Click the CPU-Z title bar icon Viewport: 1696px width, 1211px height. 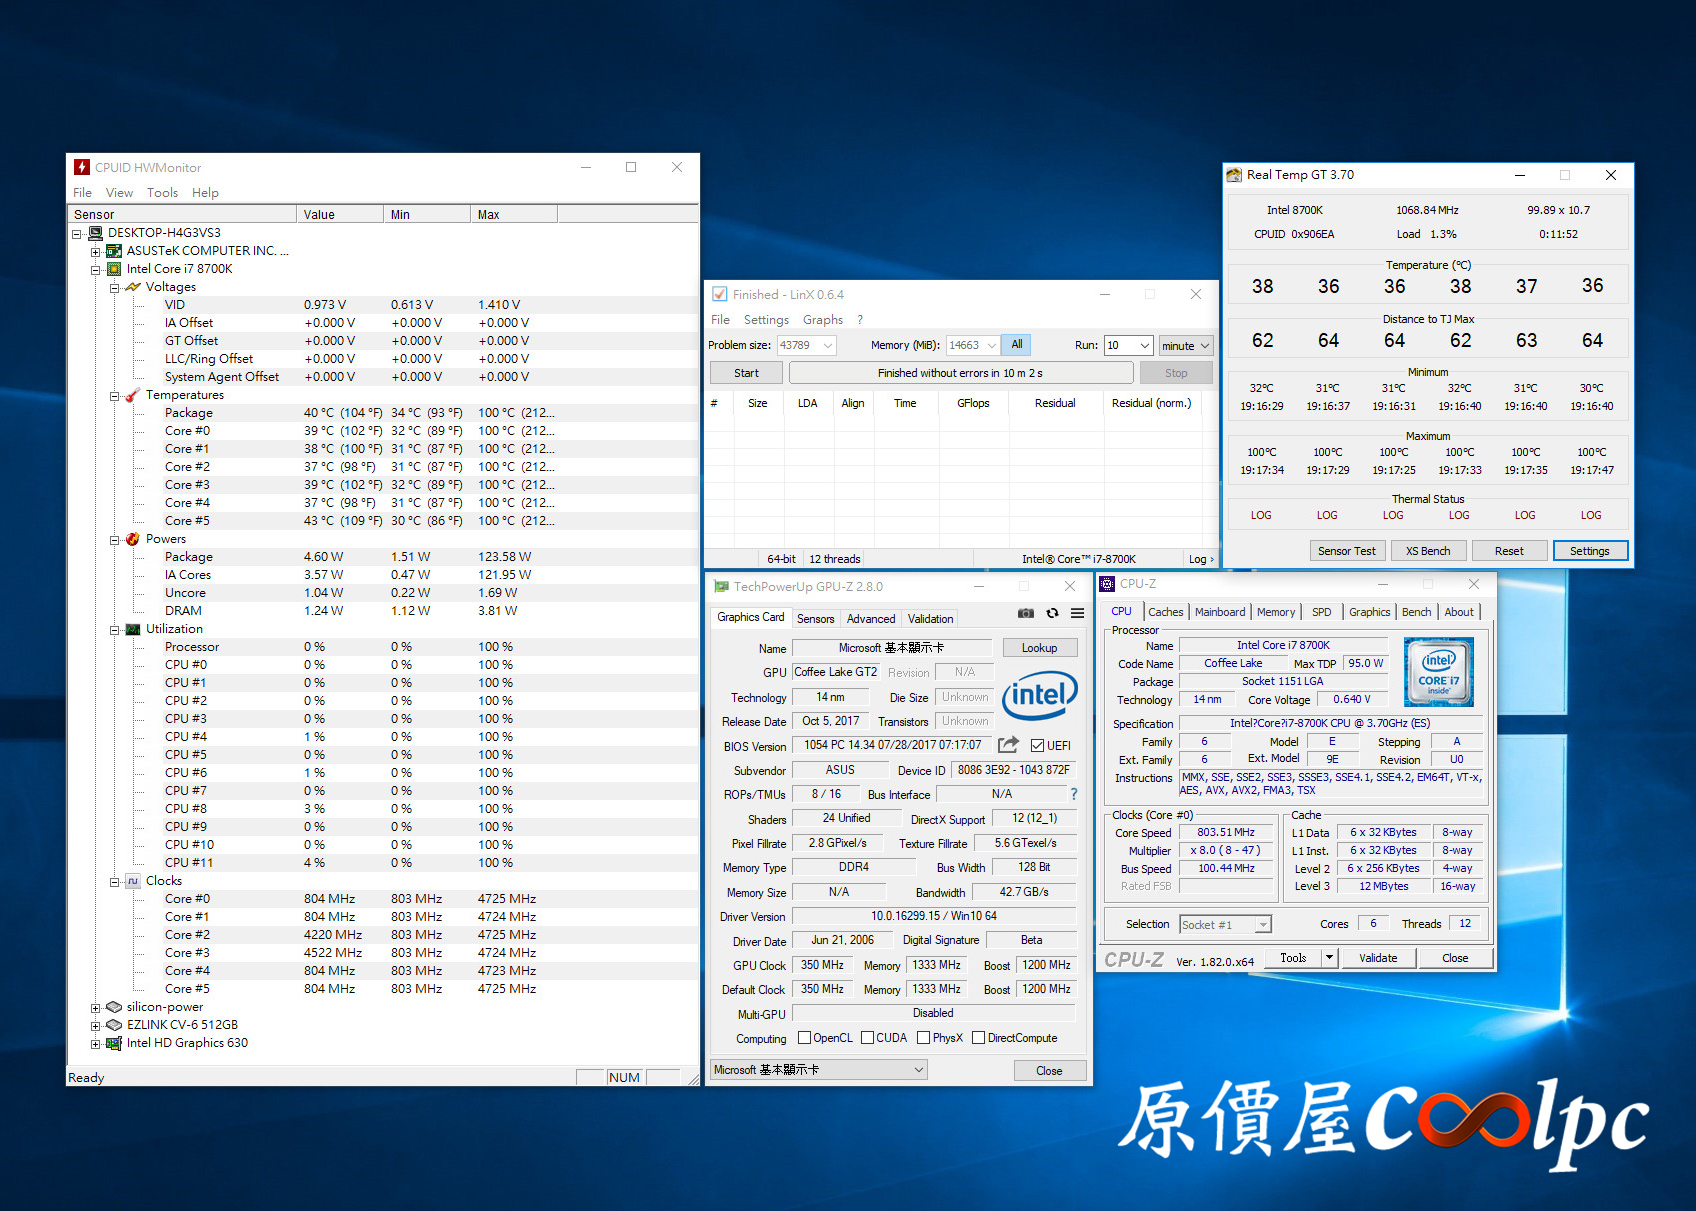click(1107, 584)
